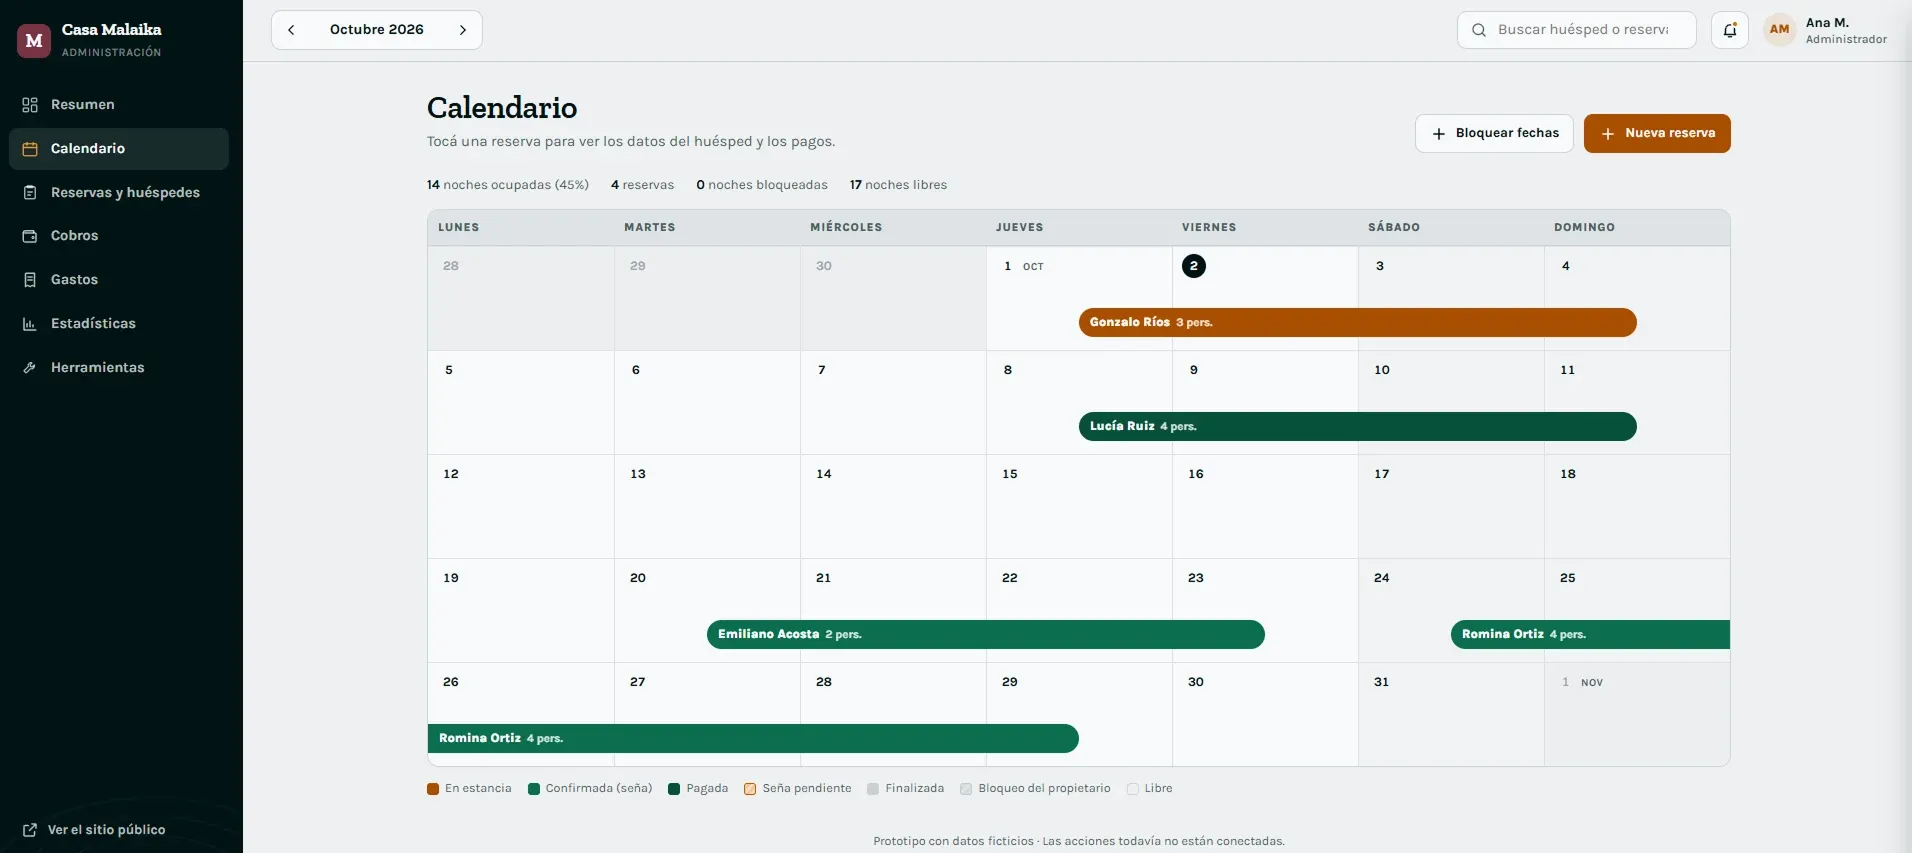1912x853 pixels.
Task: Open Romina Ortiz reservation starting on 25
Action: (x=1590, y=635)
